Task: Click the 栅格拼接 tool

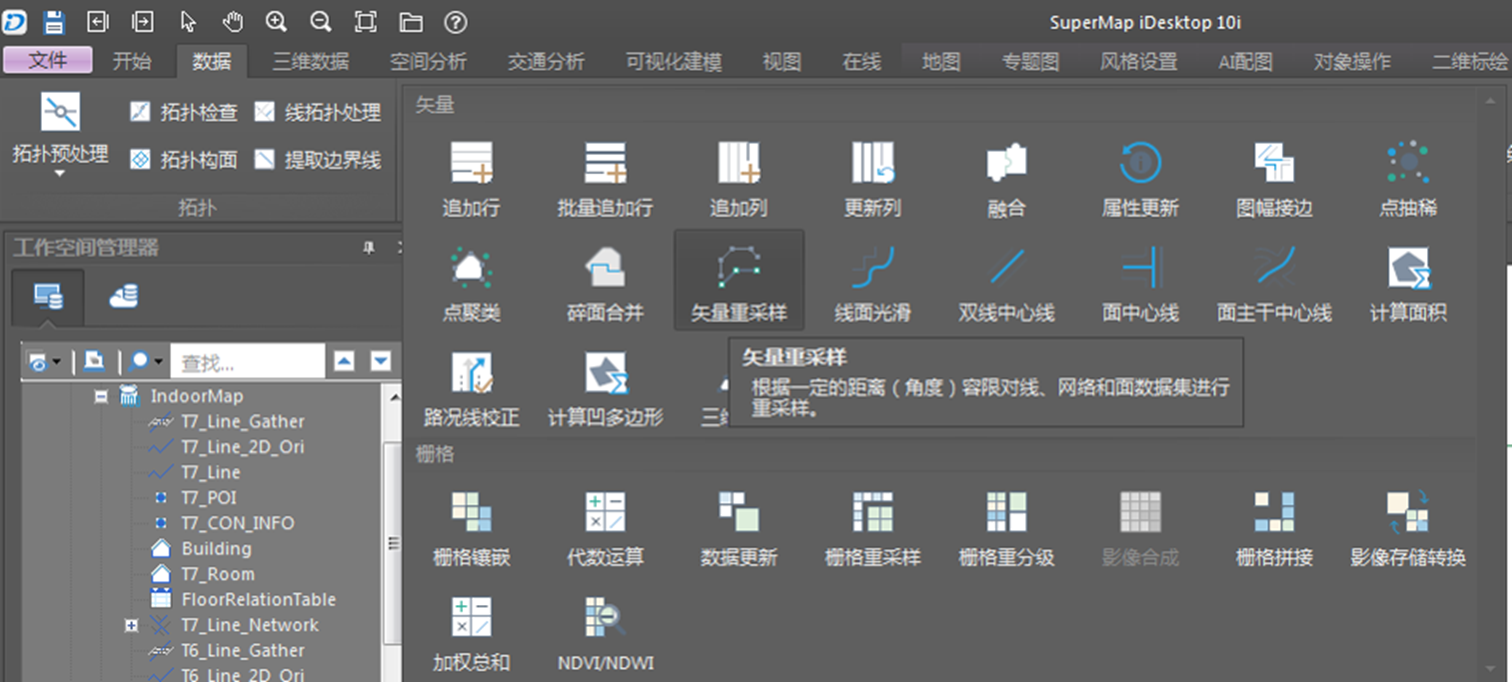Action: coord(1274,528)
